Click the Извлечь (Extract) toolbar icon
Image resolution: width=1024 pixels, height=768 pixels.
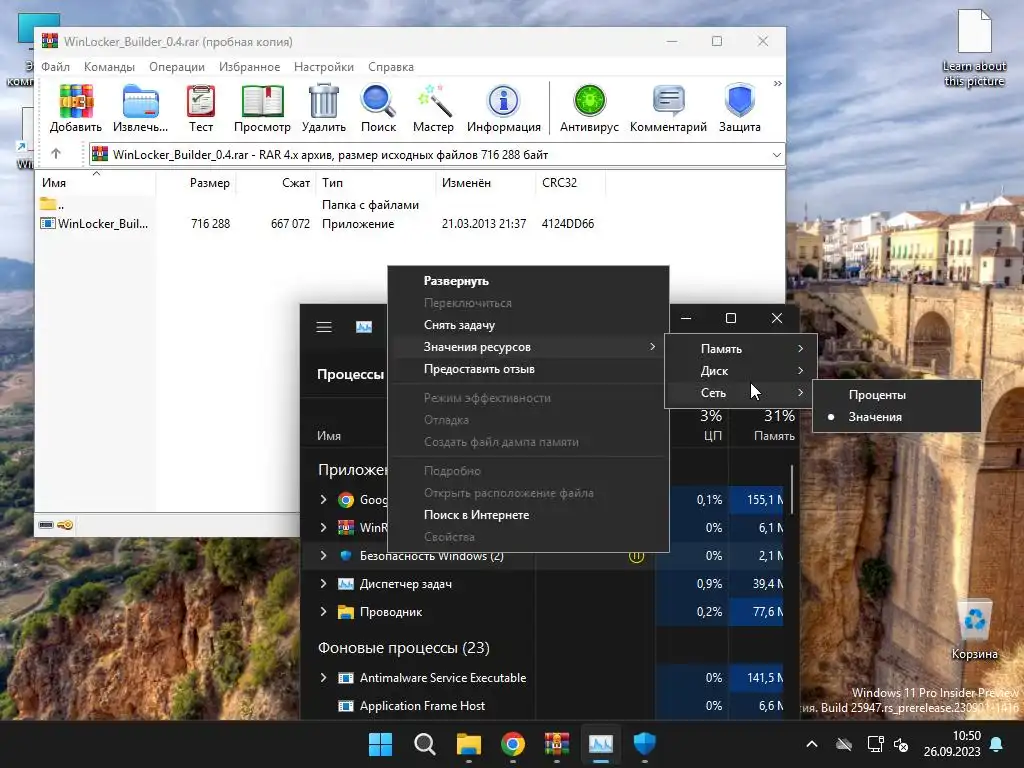[140, 108]
